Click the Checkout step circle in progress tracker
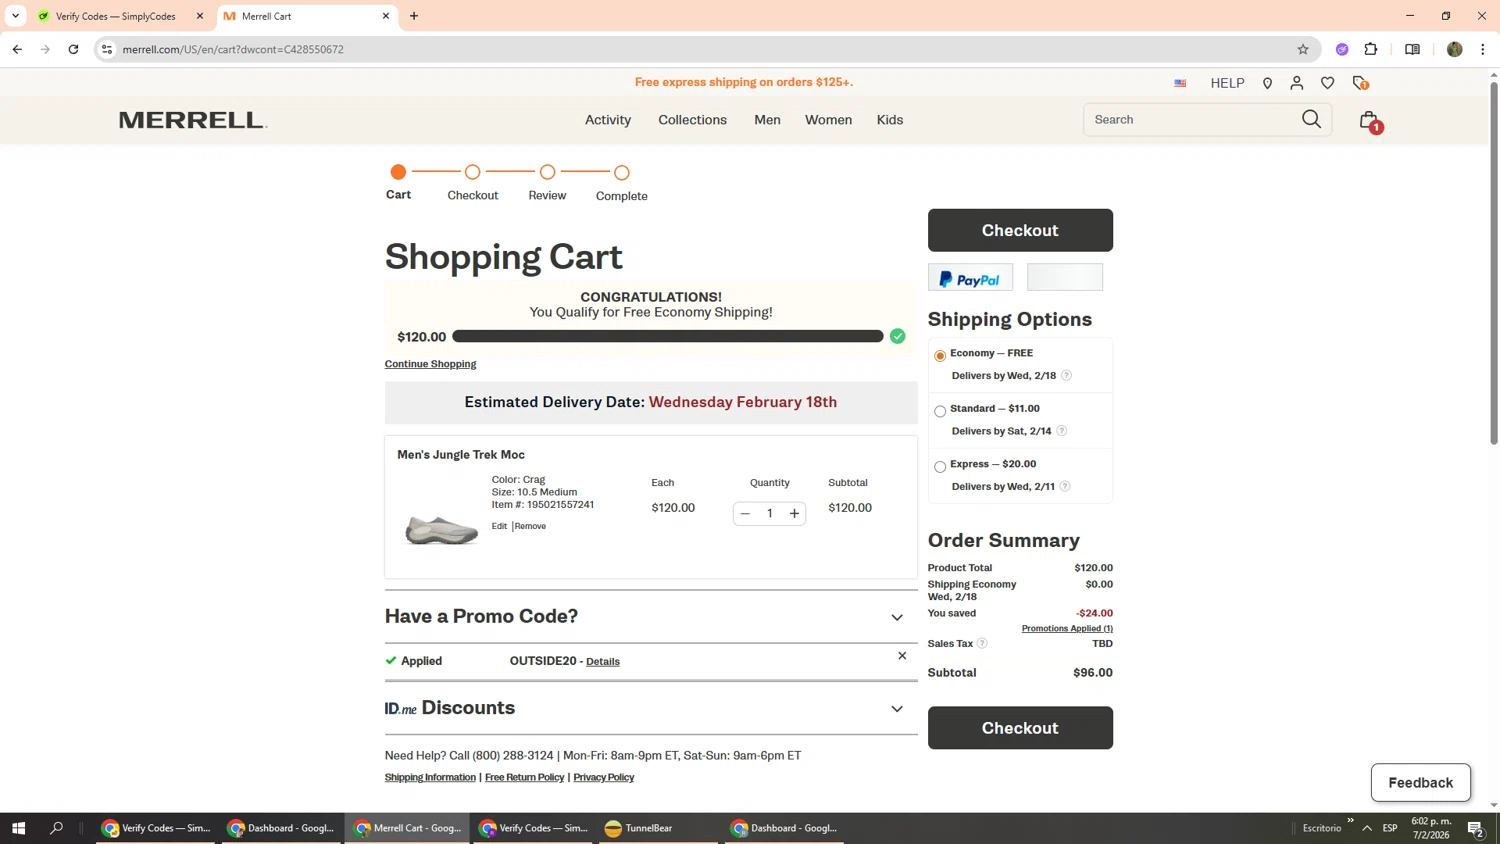This screenshot has width=1500, height=844. [x=473, y=172]
